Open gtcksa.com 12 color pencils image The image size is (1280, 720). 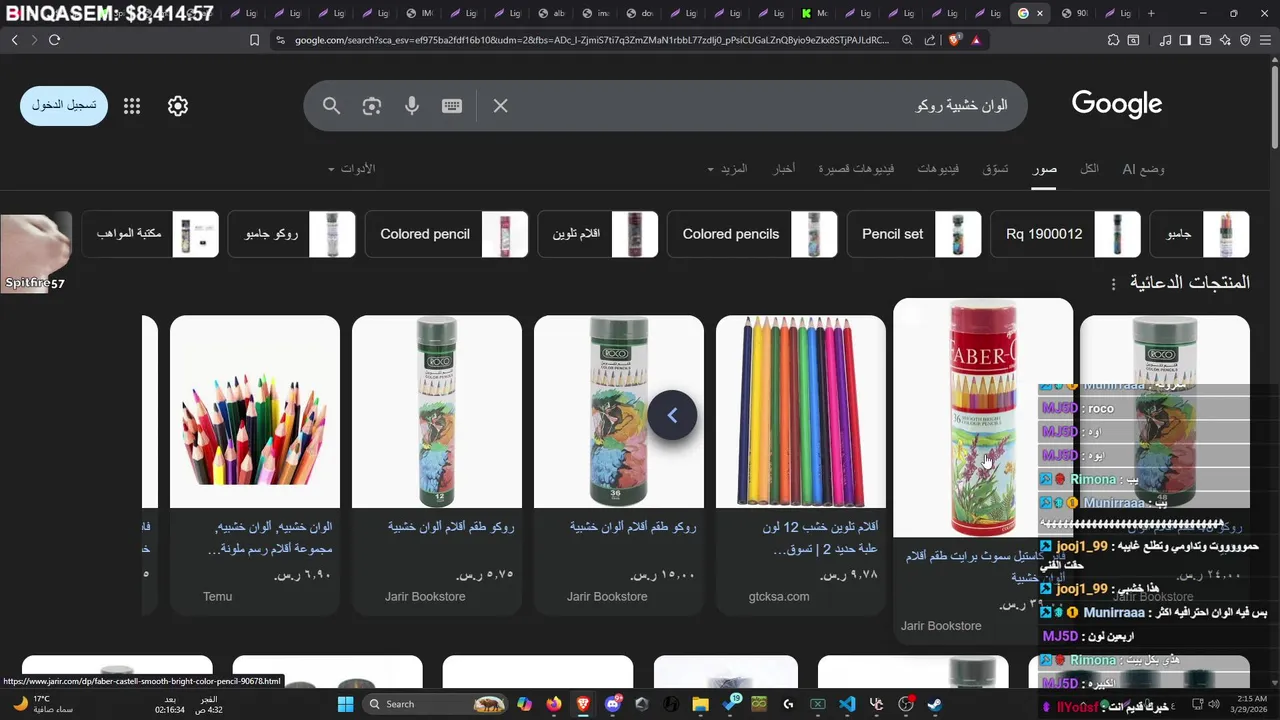click(801, 412)
